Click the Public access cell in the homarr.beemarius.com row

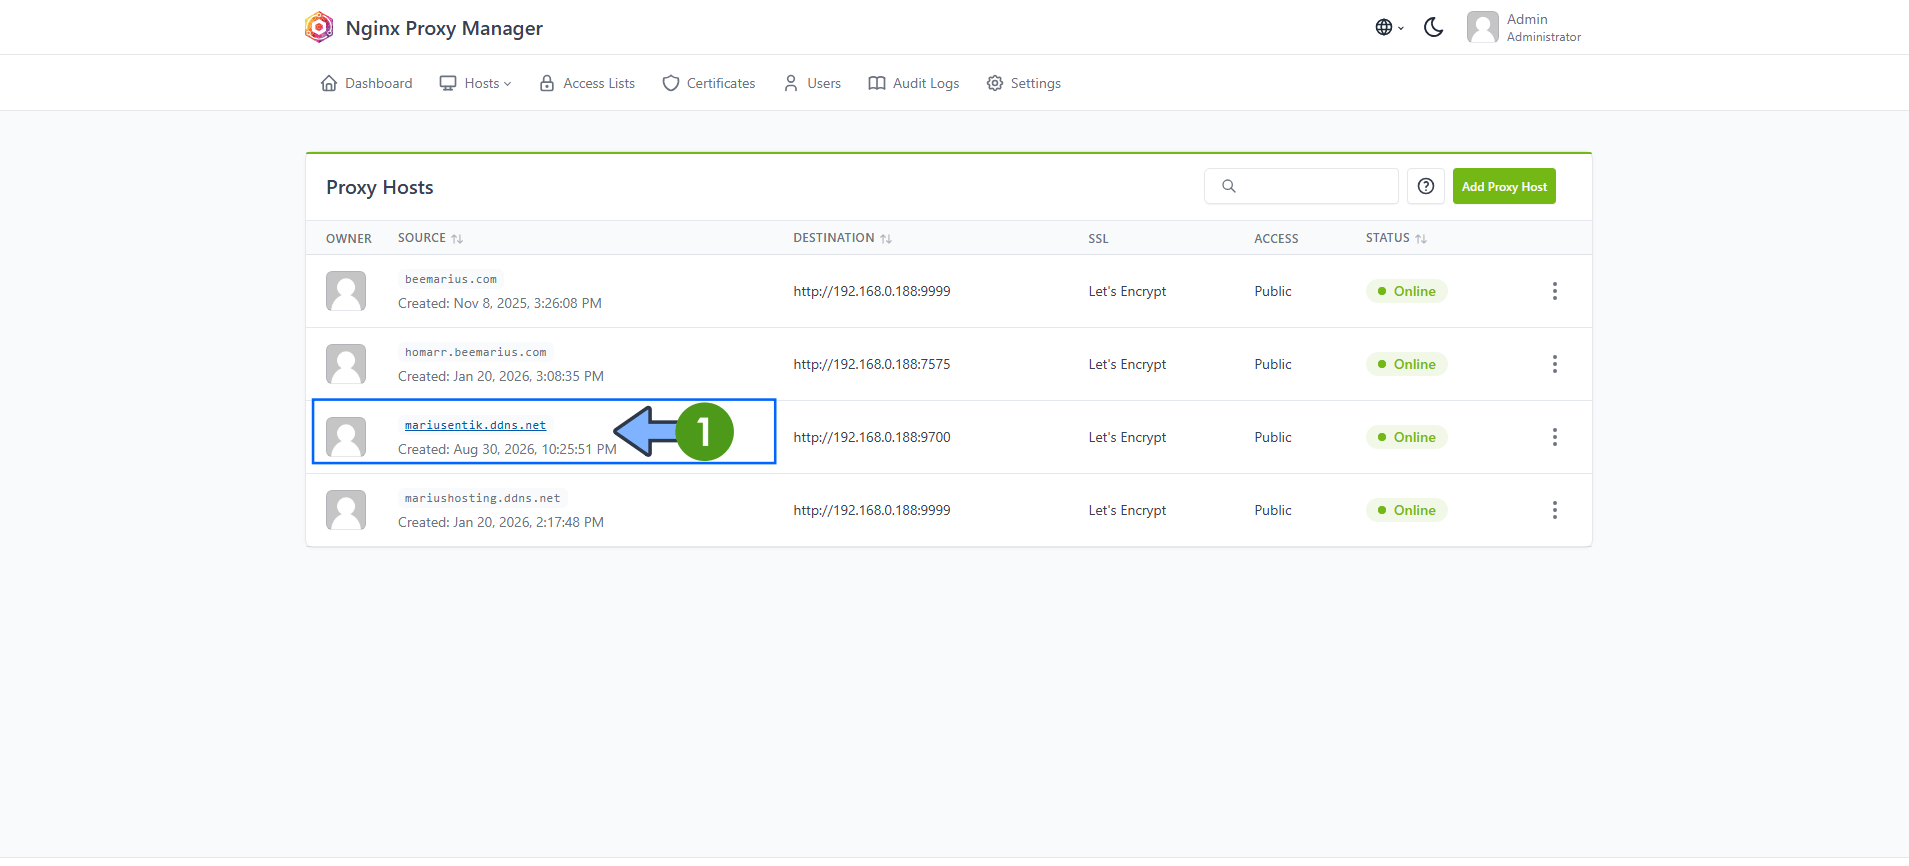[x=1273, y=364]
